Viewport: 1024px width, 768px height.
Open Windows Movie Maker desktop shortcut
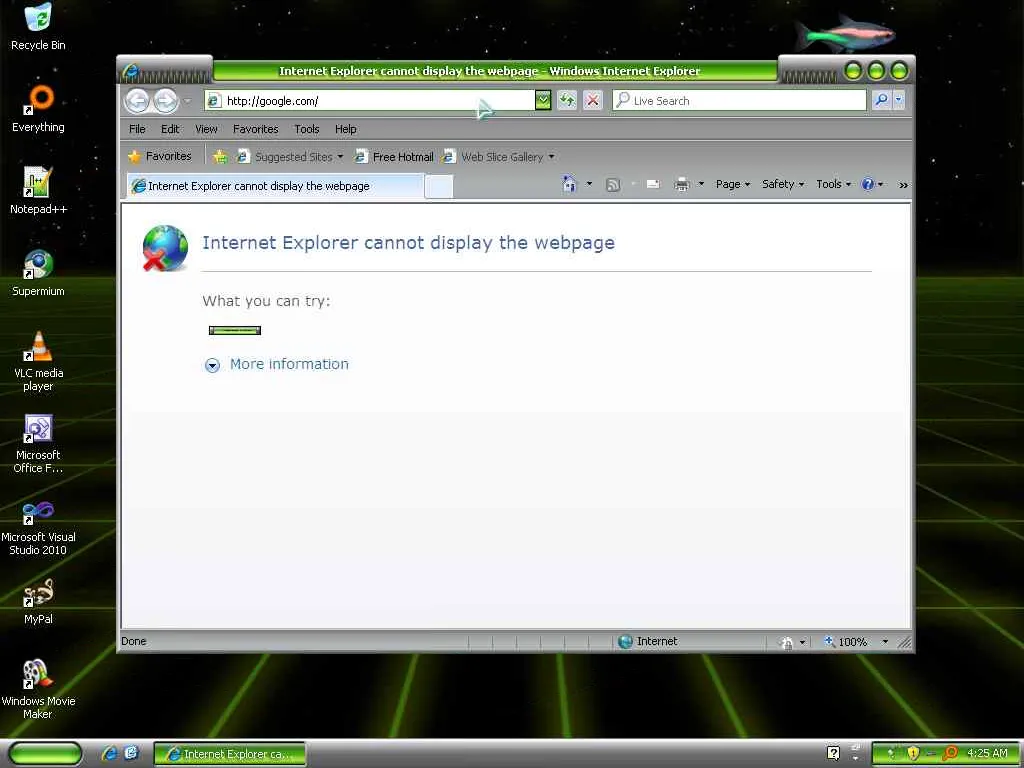38,690
